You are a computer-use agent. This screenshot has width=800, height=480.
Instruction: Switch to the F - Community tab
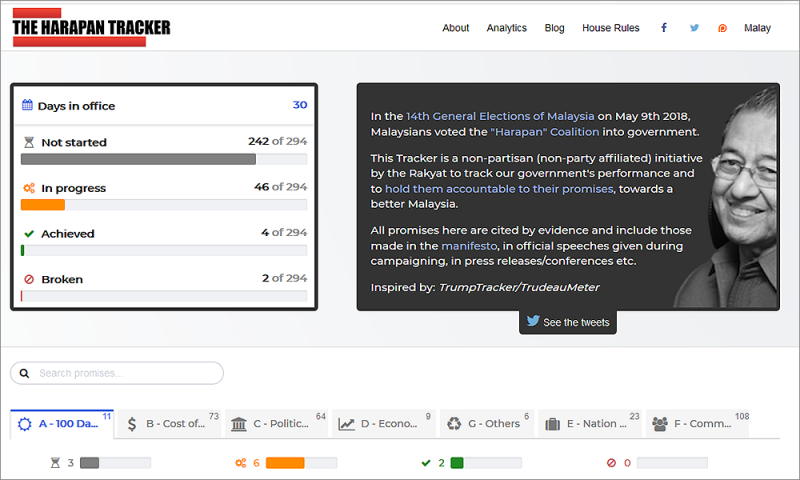pyautogui.click(x=697, y=424)
